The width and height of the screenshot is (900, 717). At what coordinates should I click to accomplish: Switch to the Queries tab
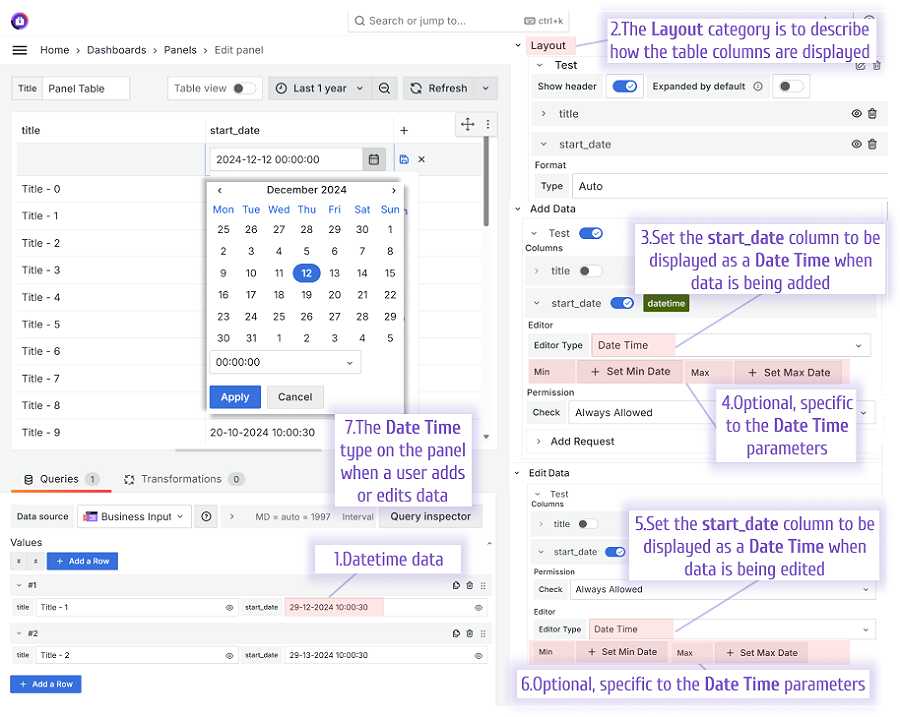[61, 479]
